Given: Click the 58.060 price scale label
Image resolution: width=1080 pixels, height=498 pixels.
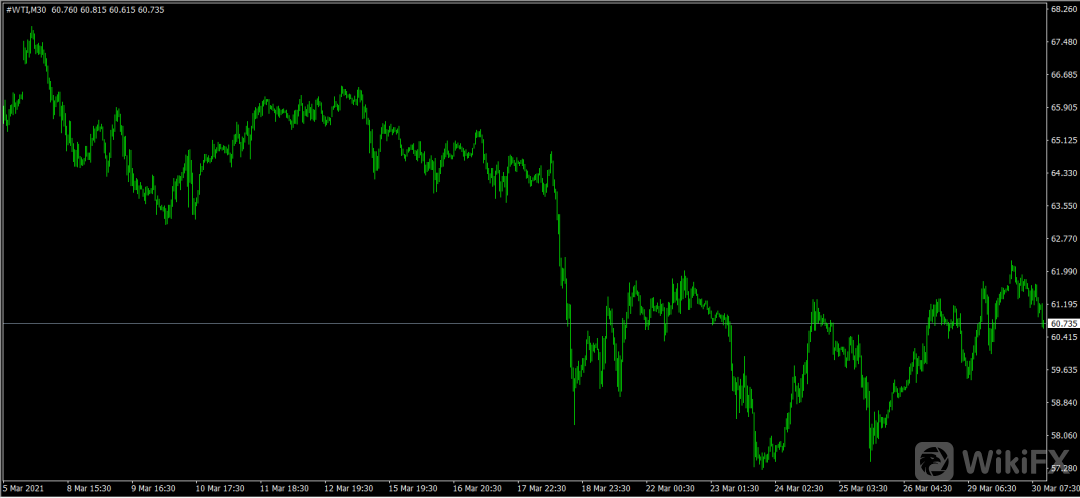Looking at the screenshot, I should tap(1062, 436).
